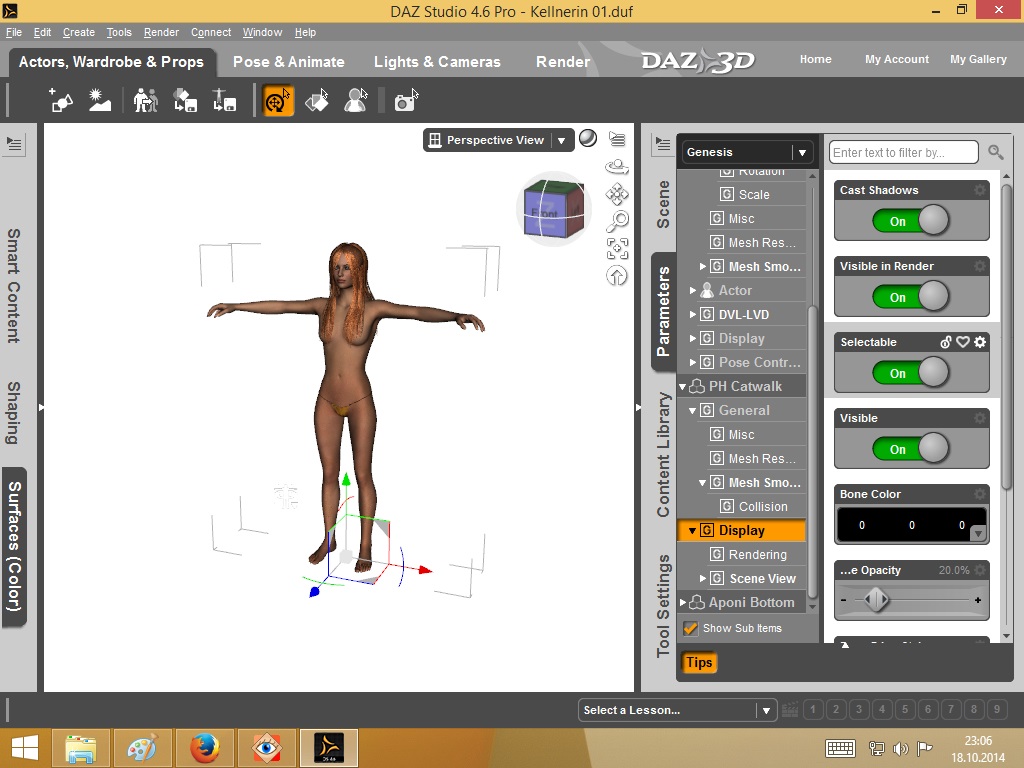
Task: Select the Universal tool (orange icon)
Action: 278,101
